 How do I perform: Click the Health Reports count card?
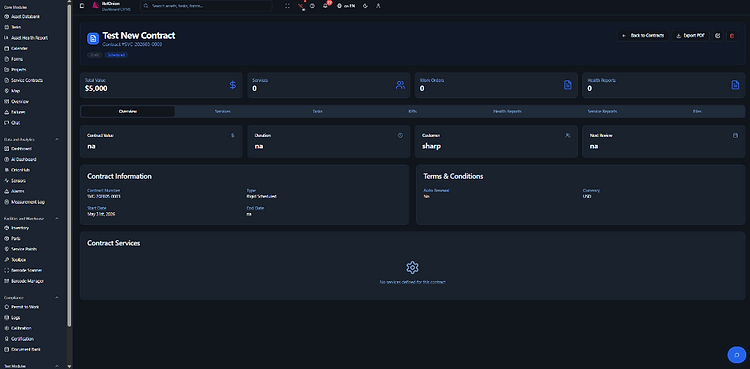(x=663, y=85)
